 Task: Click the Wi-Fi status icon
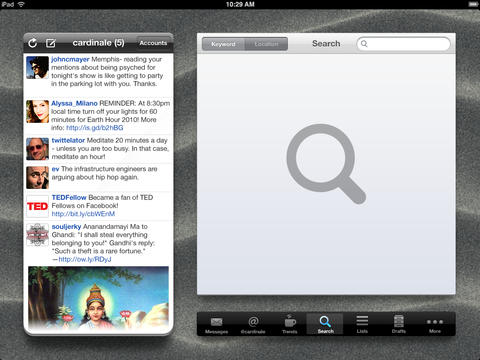pyautogui.click(x=21, y=4)
